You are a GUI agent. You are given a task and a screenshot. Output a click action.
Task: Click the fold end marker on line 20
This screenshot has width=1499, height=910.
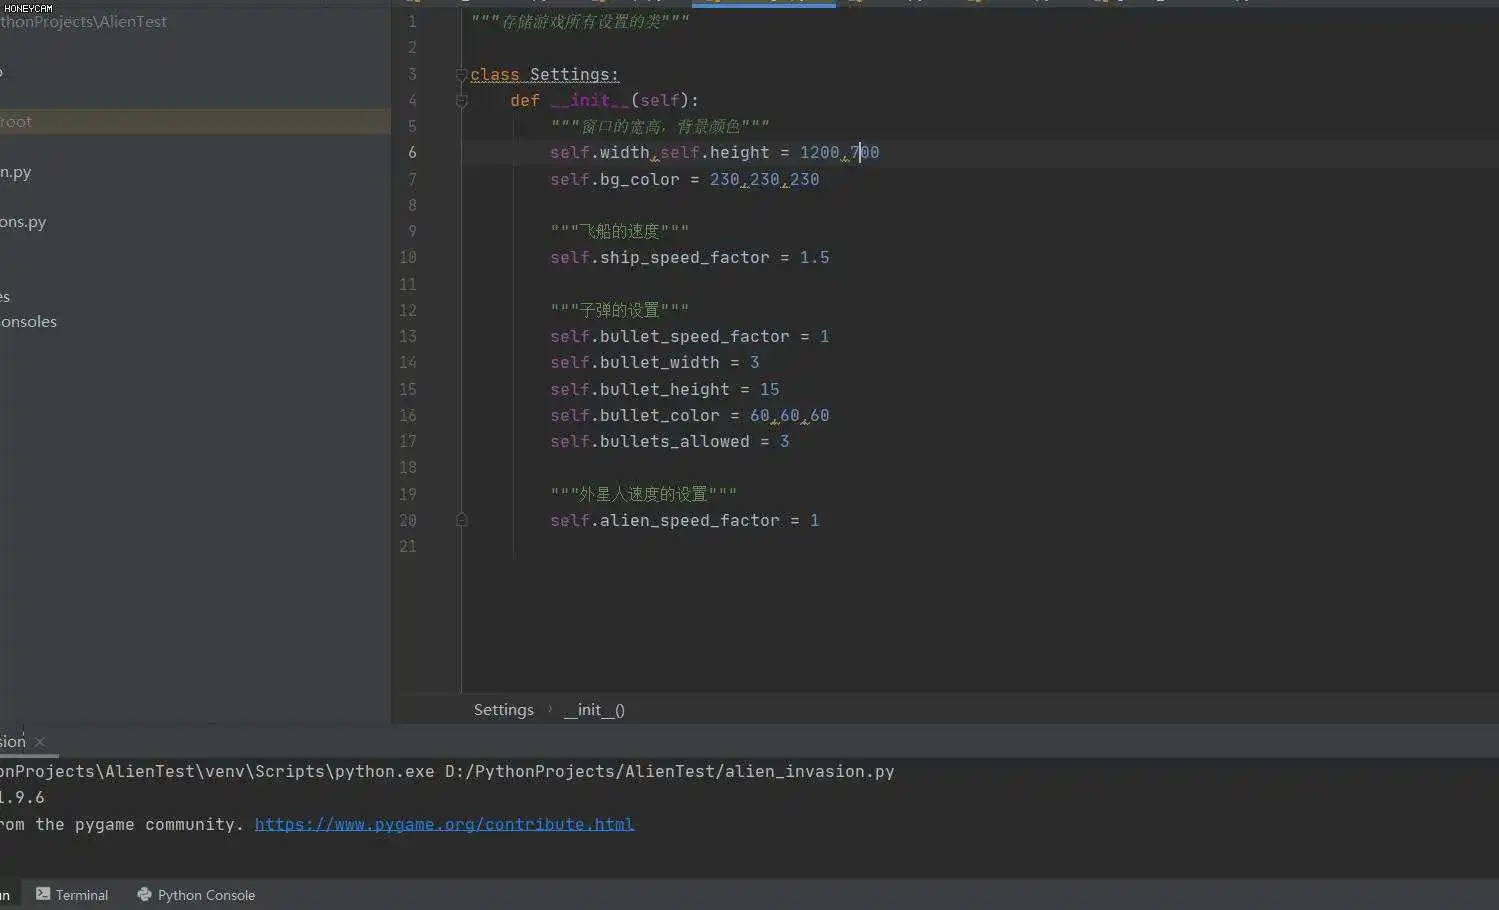[461, 520]
